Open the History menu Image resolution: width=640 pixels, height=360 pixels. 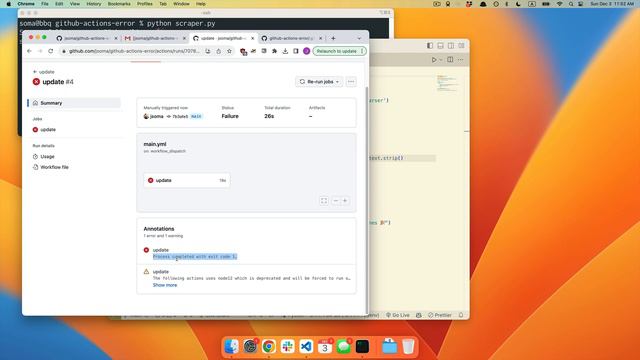click(93, 4)
